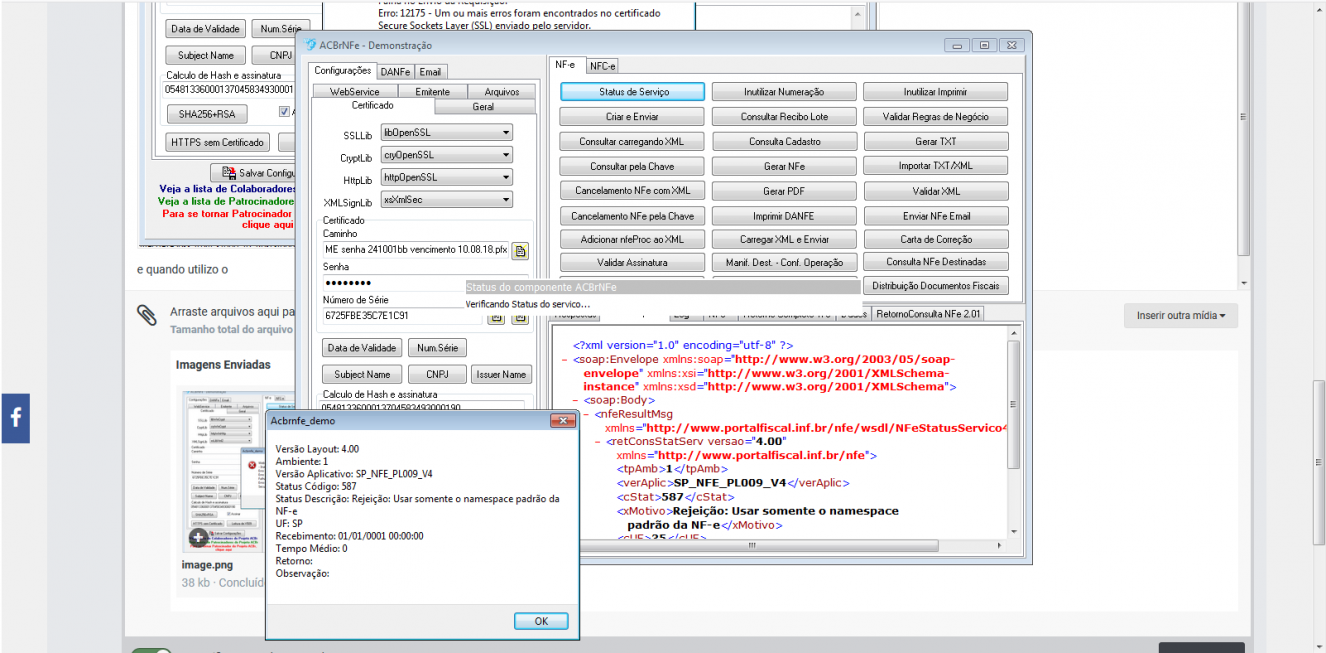Open the WebService sub-tab
The height and width of the screenshot is (653, 1326).
click(355, 92)
